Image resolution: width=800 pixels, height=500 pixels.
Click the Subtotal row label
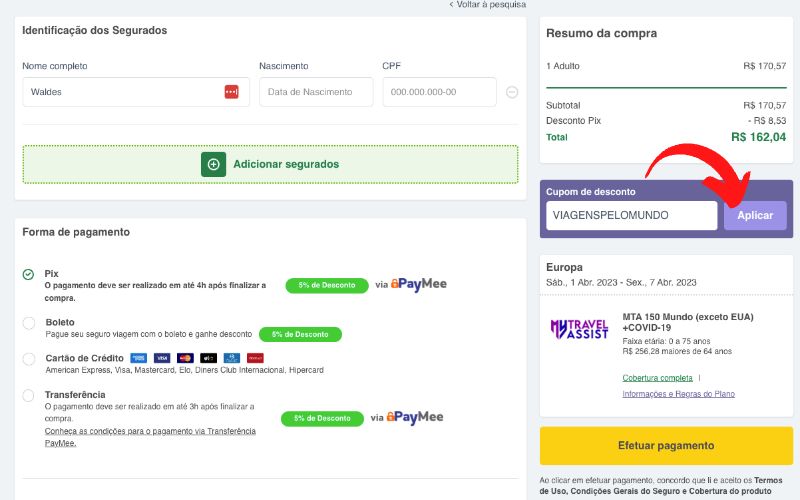tap(563, 106)
